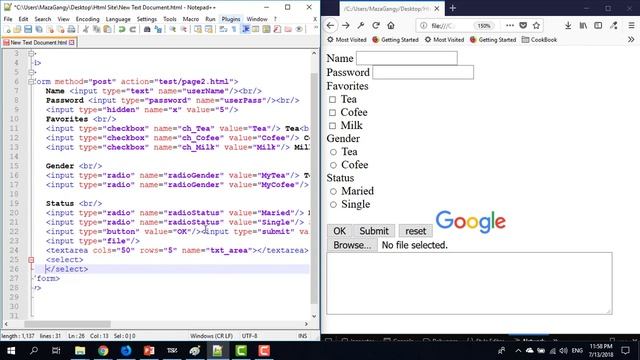640x360 pixels.
Task: Click the Password input field
Action: coord(423,72)
